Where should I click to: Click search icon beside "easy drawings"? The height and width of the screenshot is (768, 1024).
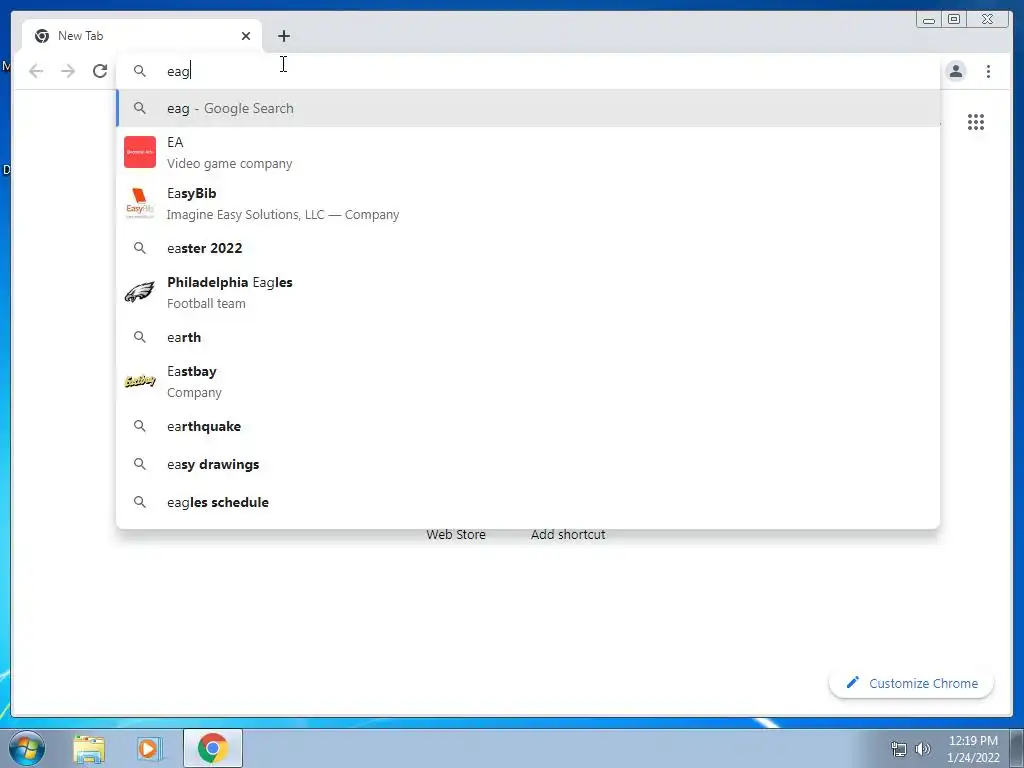[140, 464]
